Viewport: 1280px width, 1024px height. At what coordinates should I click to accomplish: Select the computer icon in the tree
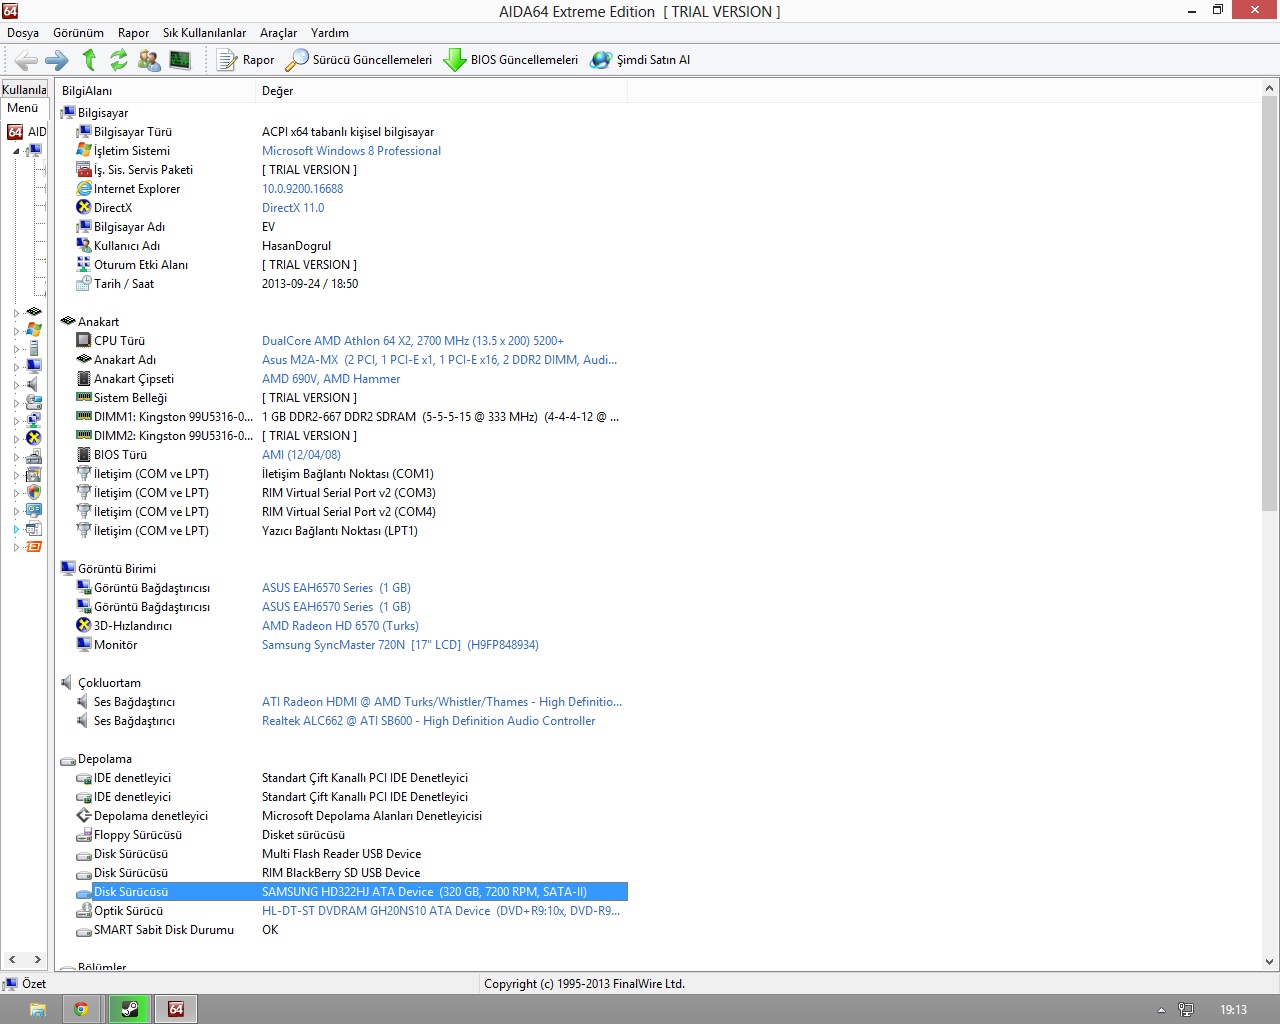tap(33, 151)
